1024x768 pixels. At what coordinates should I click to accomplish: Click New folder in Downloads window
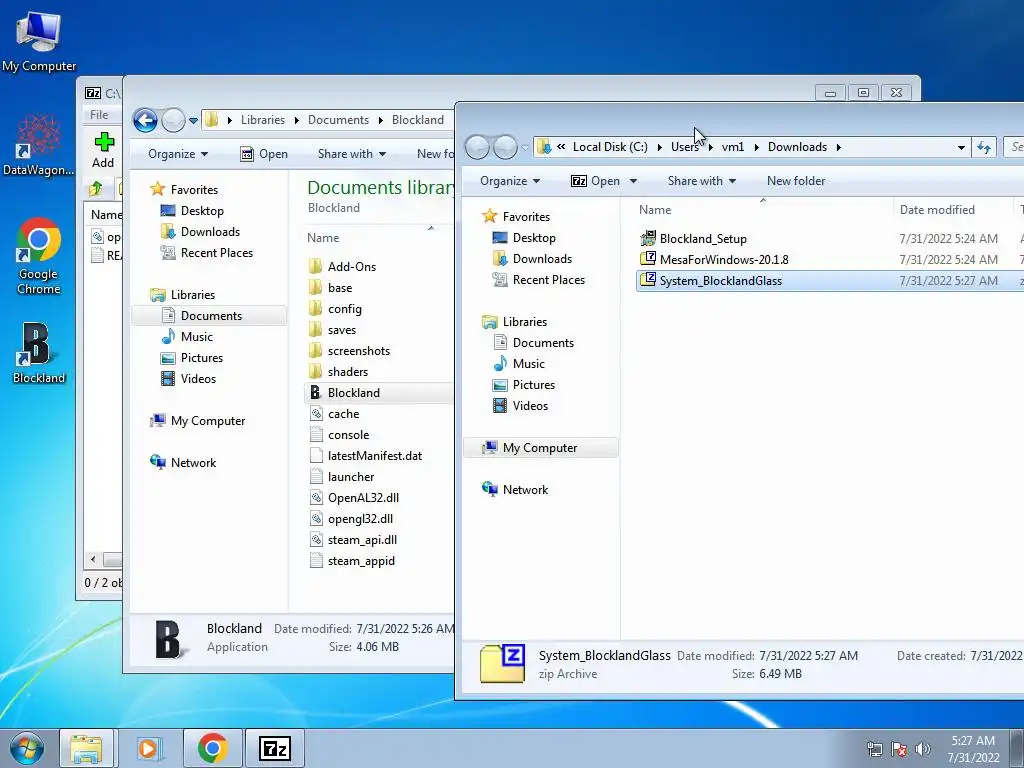[795, 181]
